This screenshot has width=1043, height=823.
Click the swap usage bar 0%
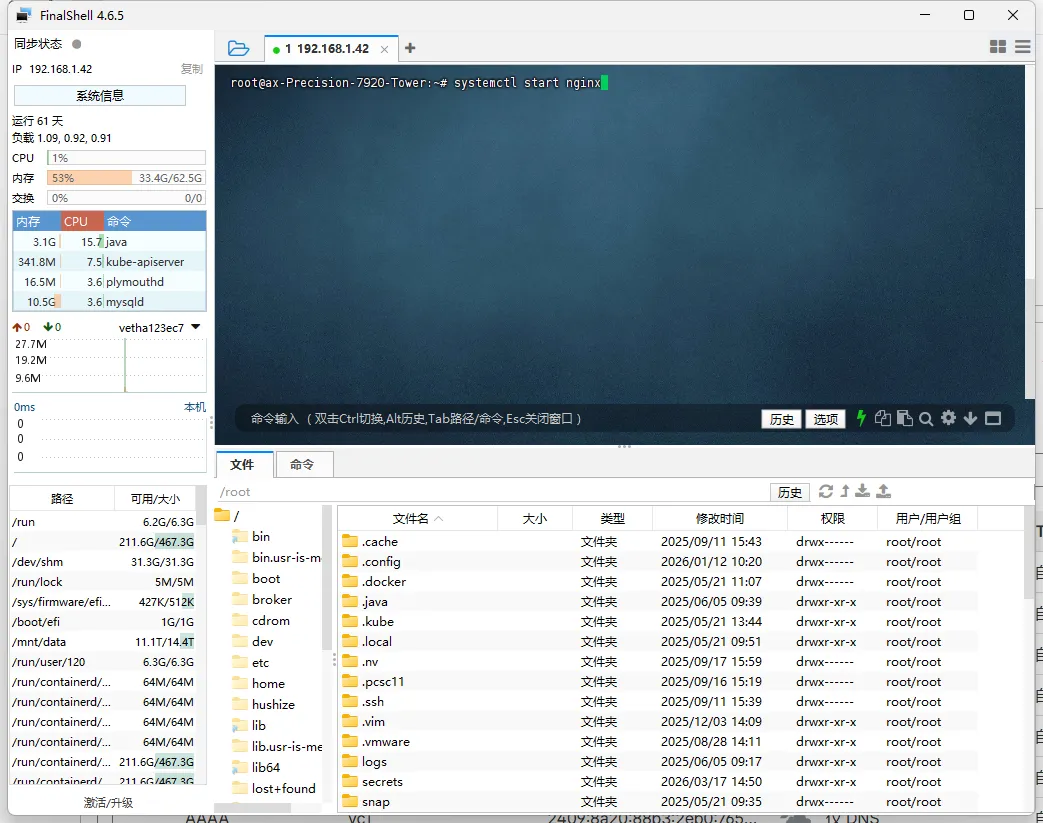126,198
